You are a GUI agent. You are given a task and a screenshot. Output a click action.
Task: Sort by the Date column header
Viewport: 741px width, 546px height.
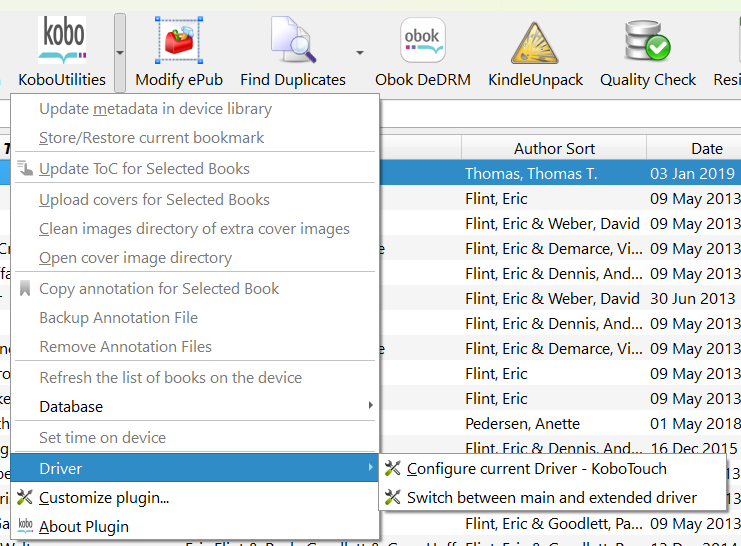706,148
